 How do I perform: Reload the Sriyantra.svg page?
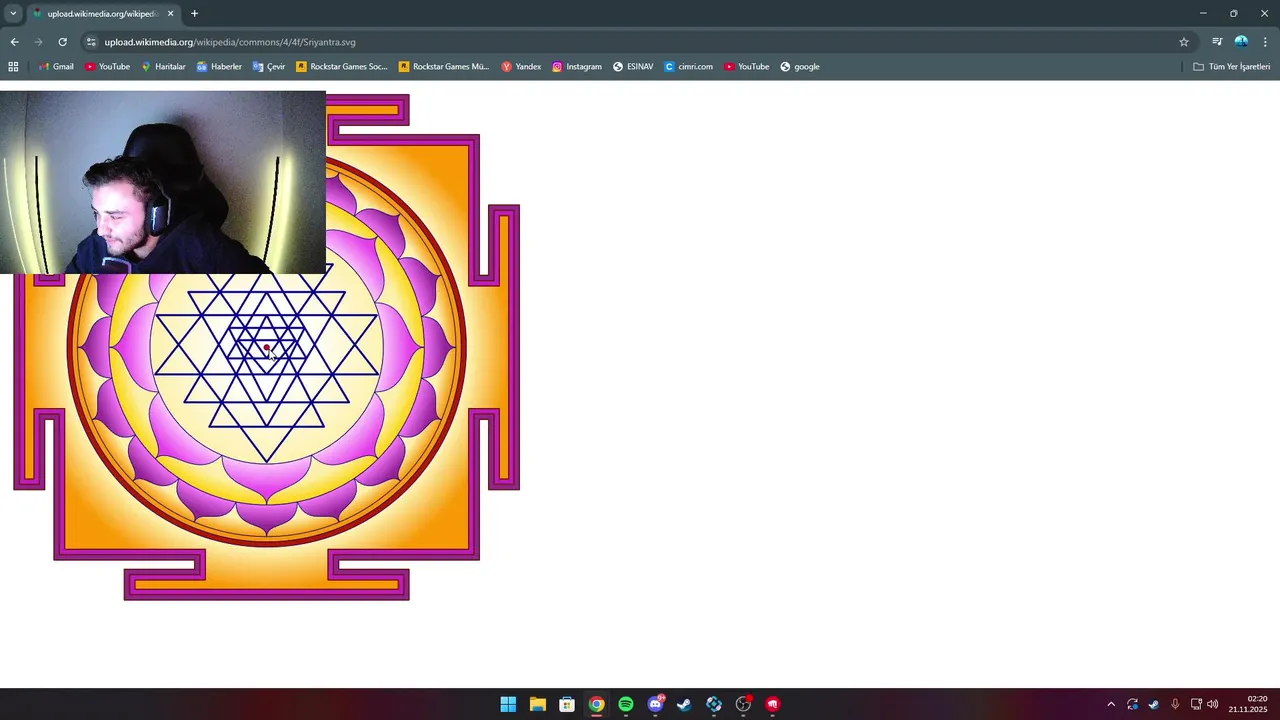62,42
